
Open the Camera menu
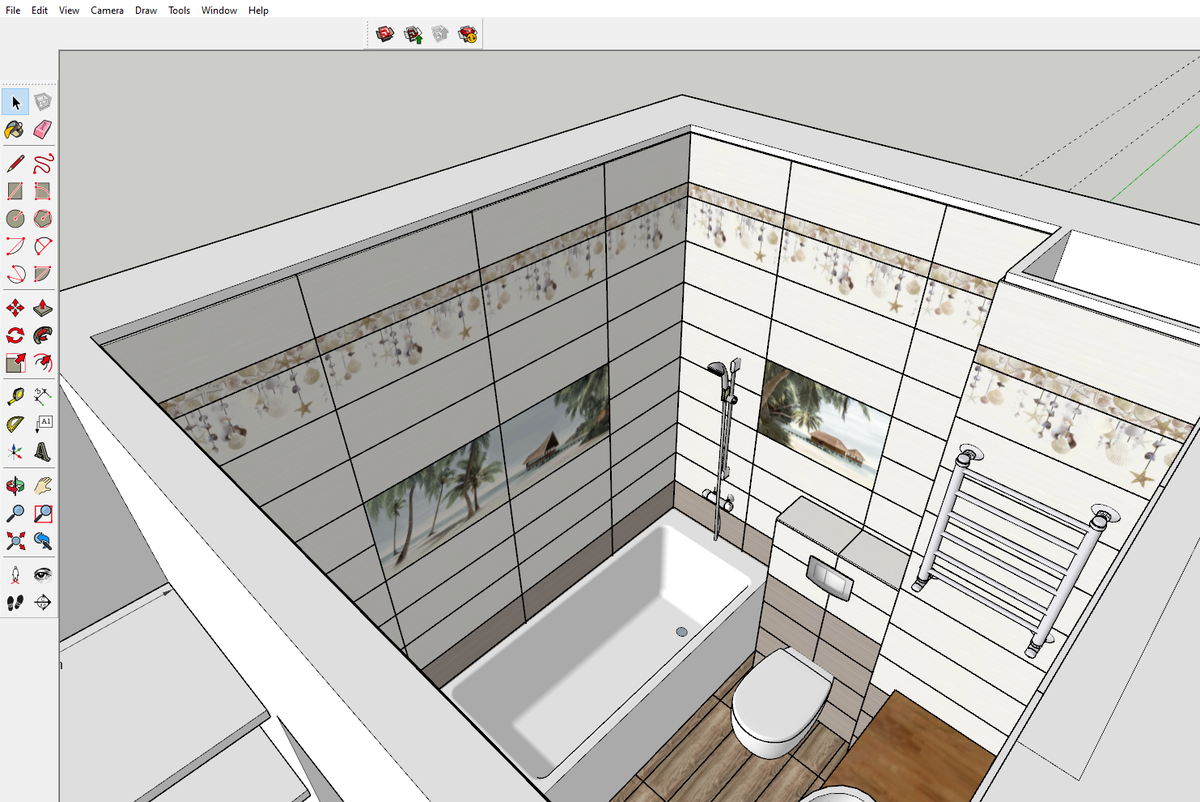(106, 10)
